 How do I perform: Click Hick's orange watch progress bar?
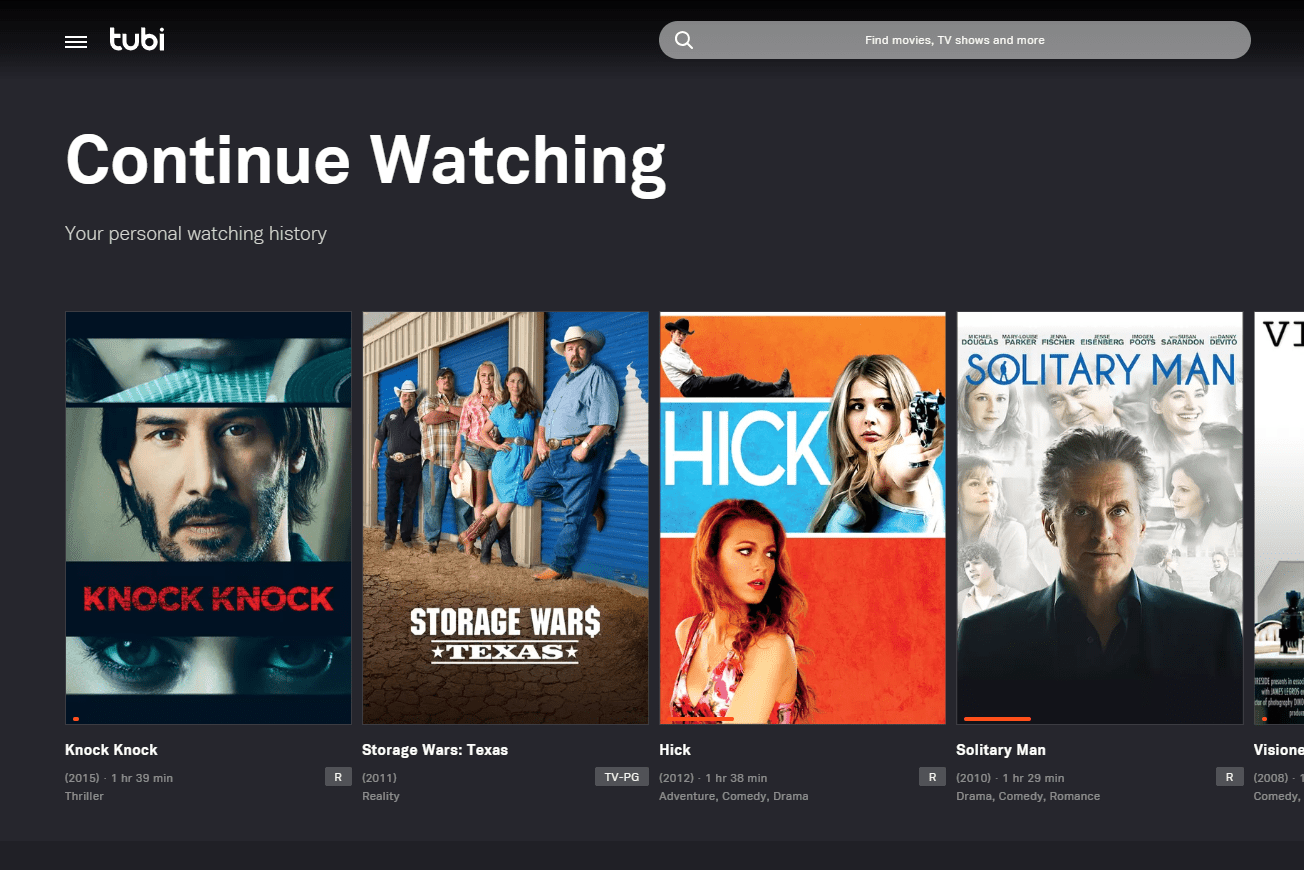click(x=703, y=719)
